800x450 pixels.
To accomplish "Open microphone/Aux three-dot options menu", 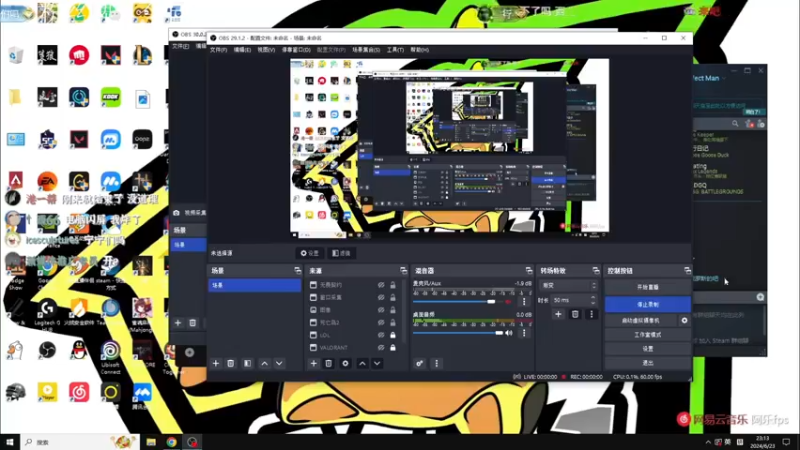I will coord(524,302).
